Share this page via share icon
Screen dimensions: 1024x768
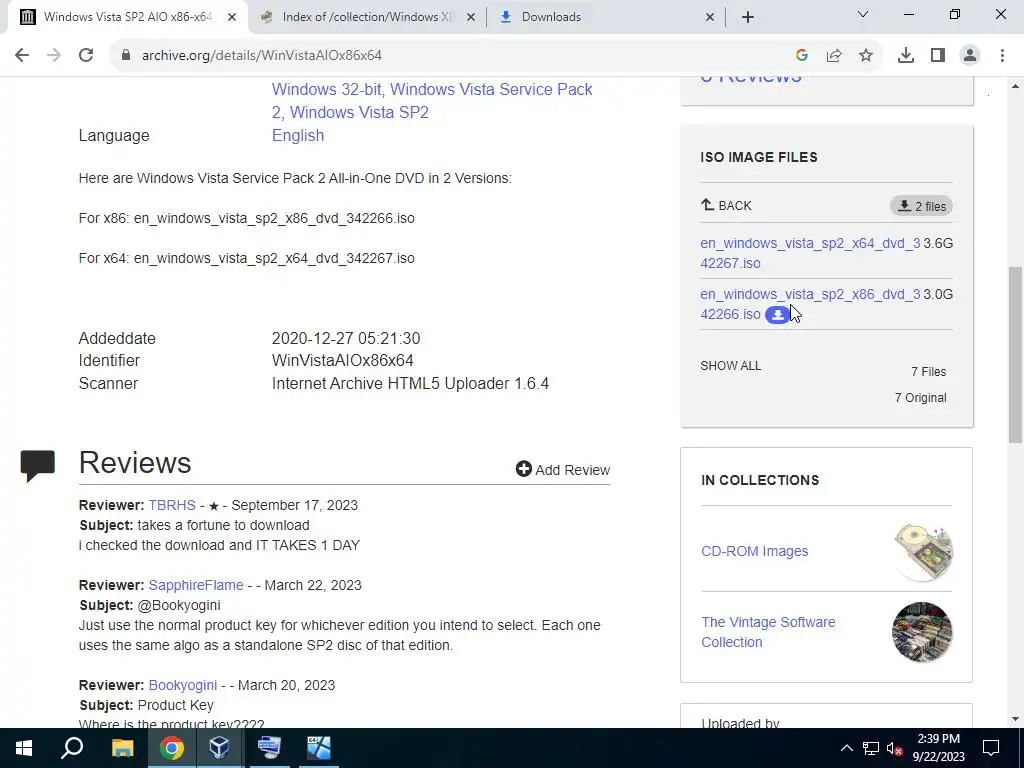coord(834,56)
